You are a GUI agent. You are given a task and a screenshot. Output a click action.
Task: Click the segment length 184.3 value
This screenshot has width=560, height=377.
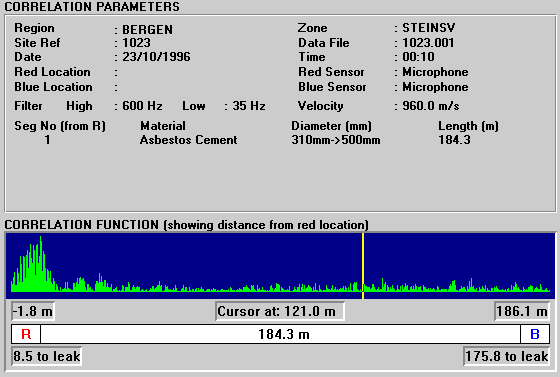pos(454,140)
